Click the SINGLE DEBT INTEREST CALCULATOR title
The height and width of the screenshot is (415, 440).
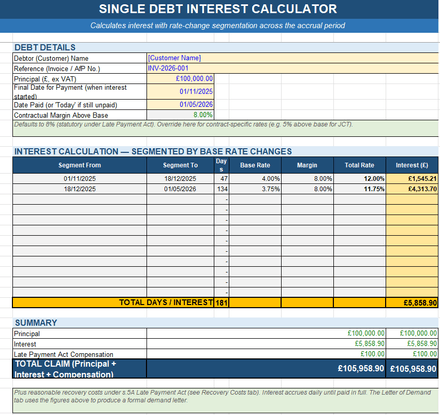(x=218, y=9)
